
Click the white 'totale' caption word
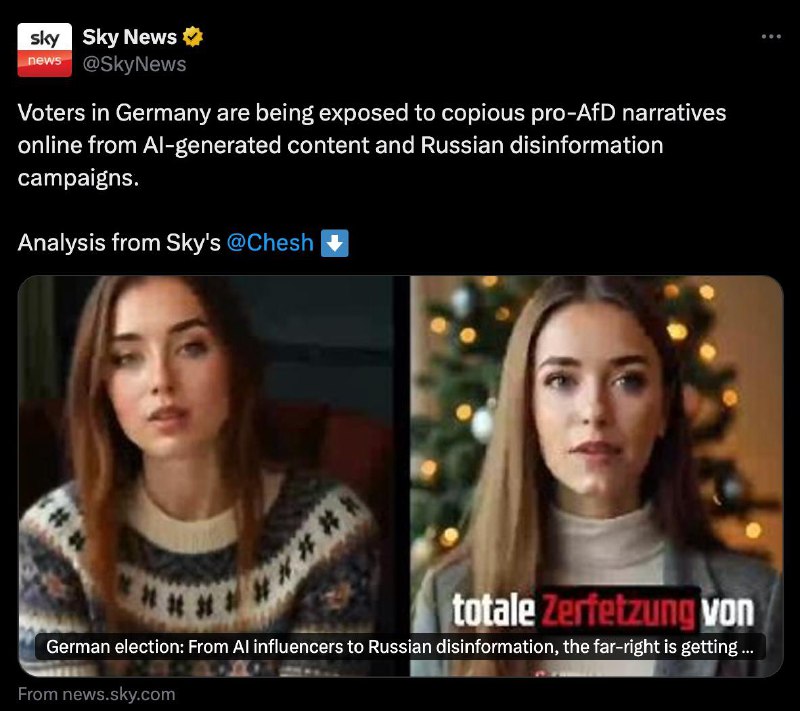[x=493, y=611]
